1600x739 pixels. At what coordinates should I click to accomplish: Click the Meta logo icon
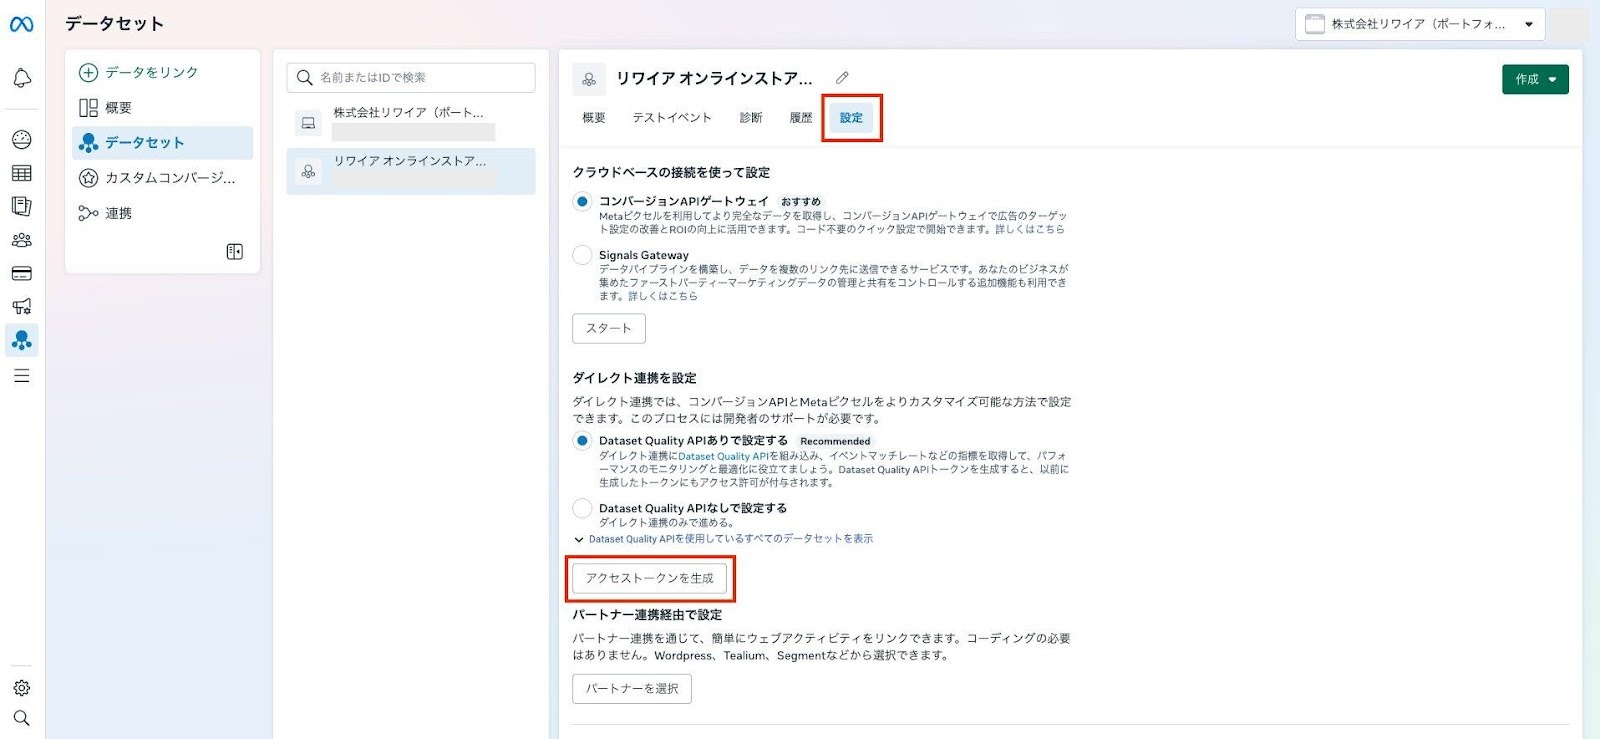click(21, 24)
